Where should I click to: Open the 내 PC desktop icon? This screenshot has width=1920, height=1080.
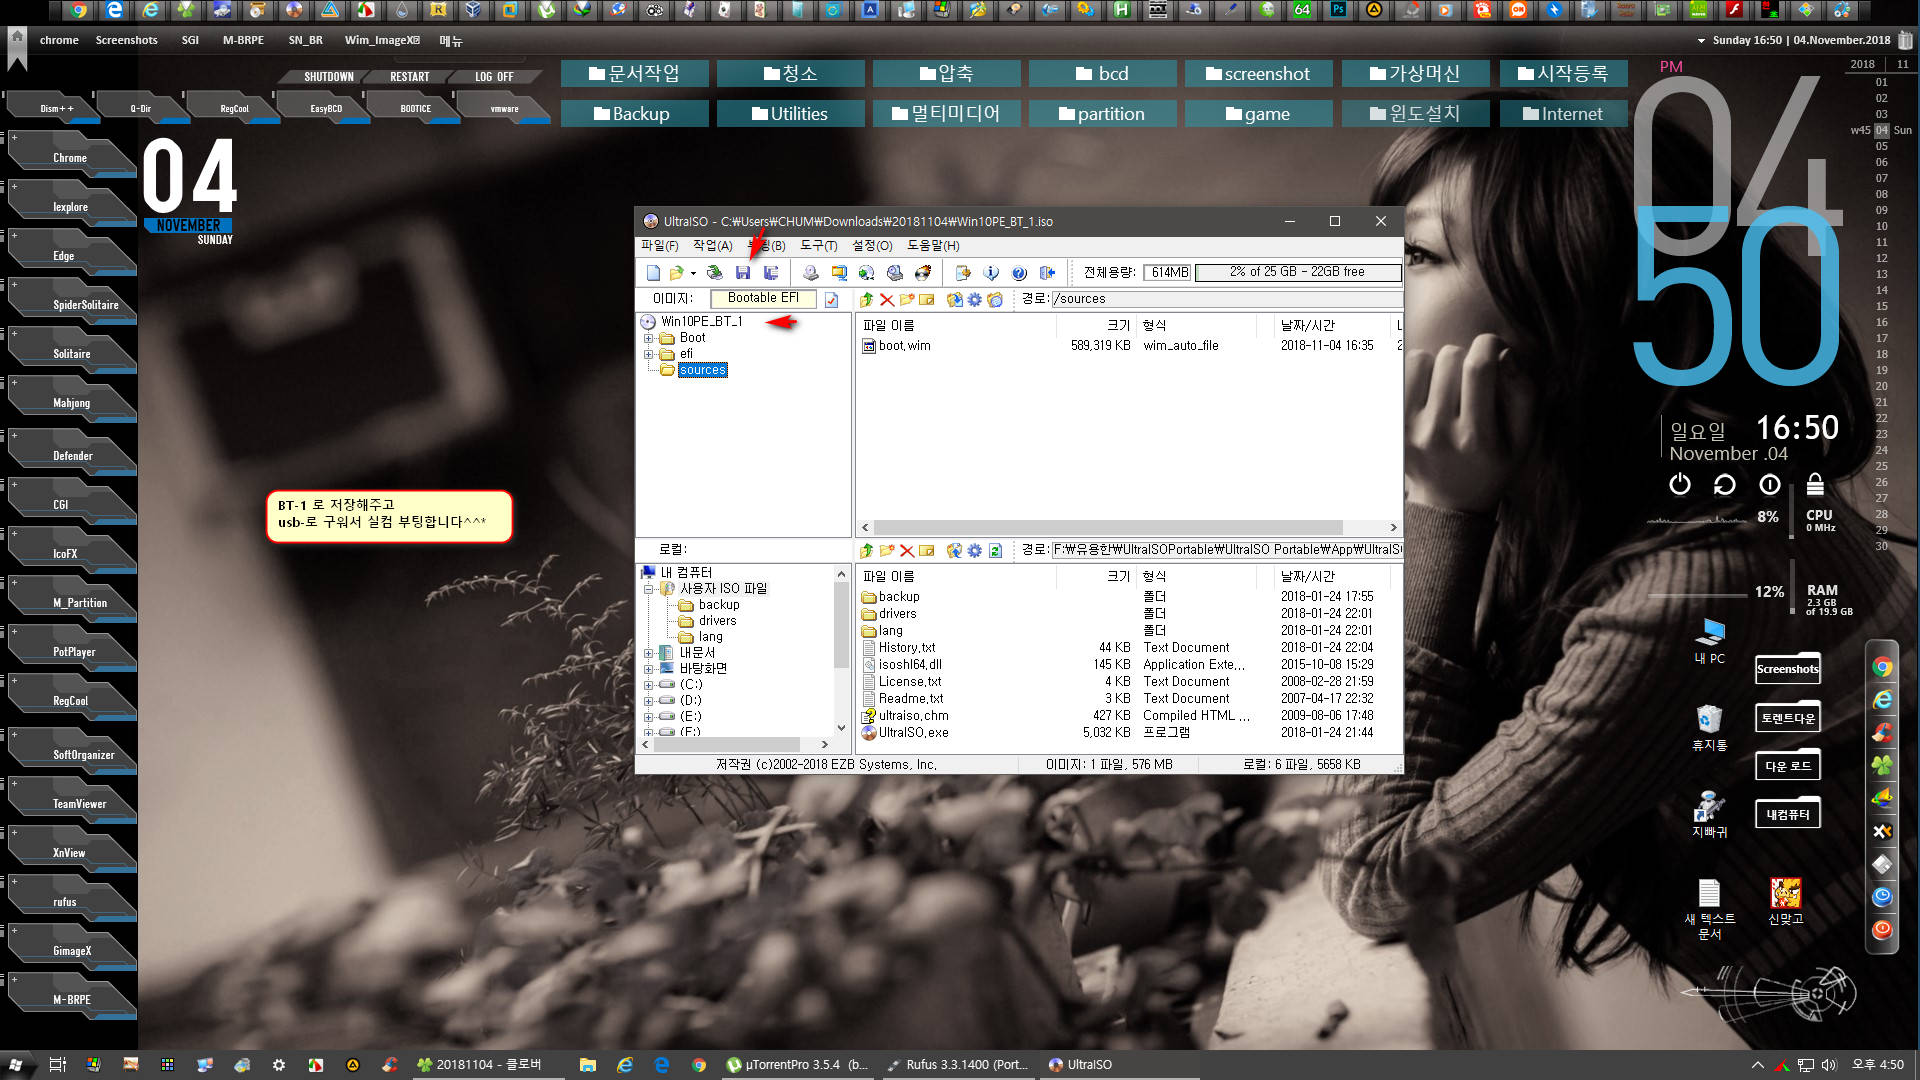(1709, 641)
